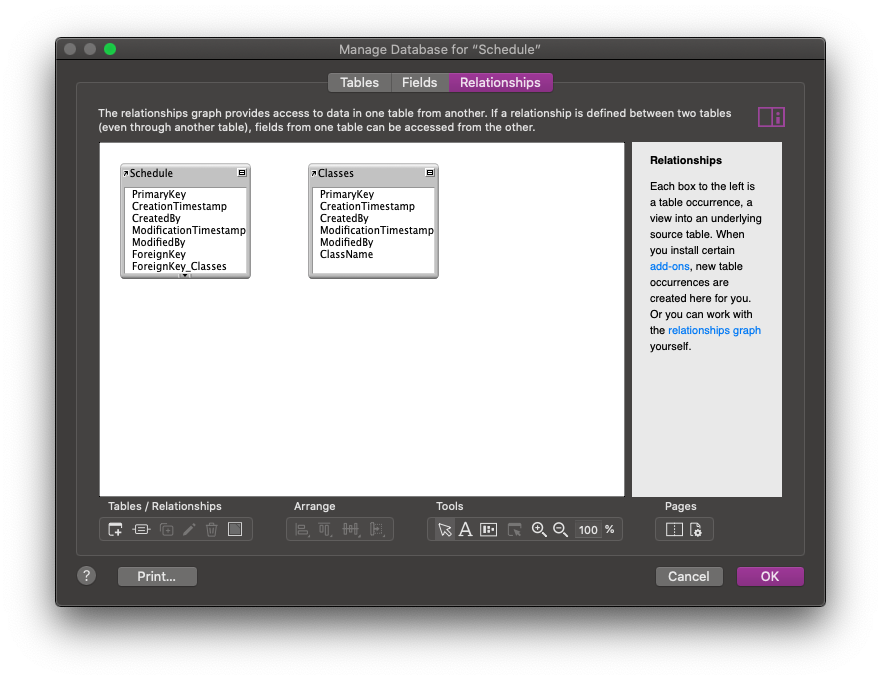Click the Classes table source arrow icon
881x680 pixels.
pyautogui.click(x=314, y=173)
